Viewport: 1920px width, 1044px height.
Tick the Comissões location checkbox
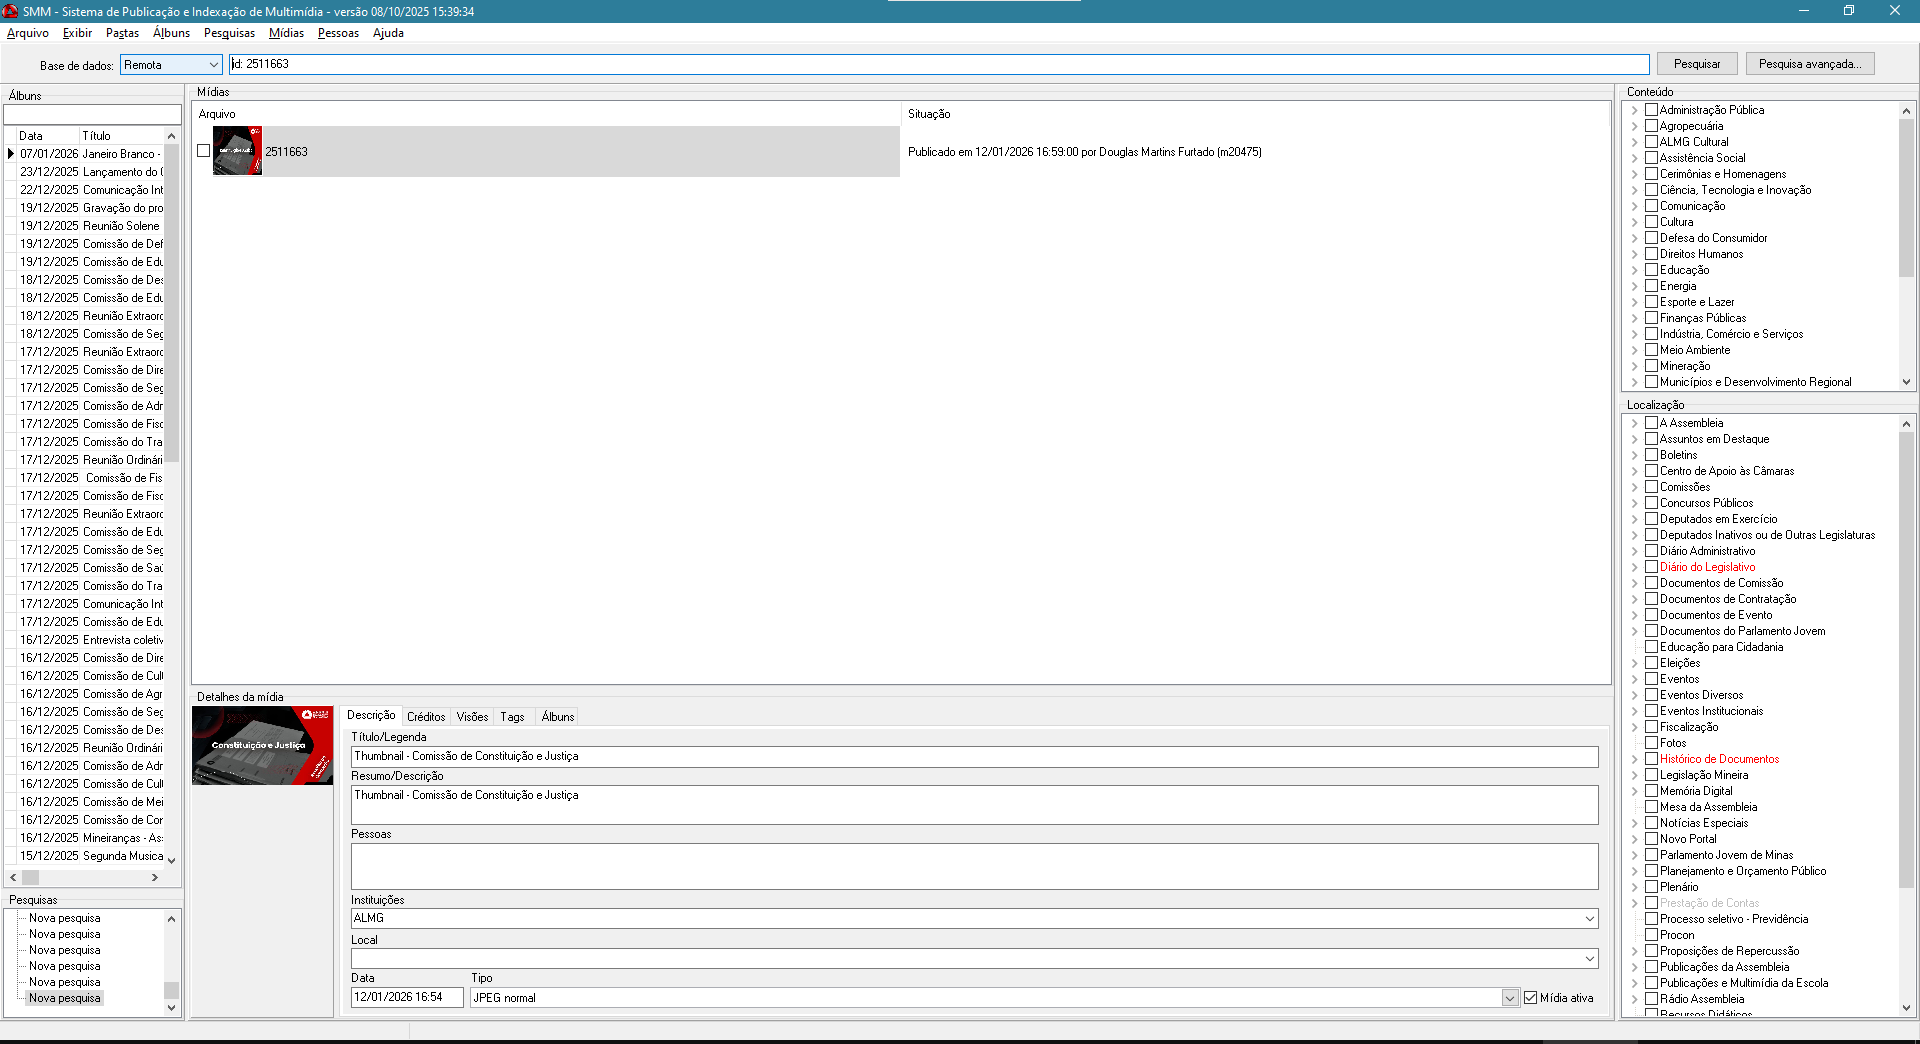(1652, 487)
